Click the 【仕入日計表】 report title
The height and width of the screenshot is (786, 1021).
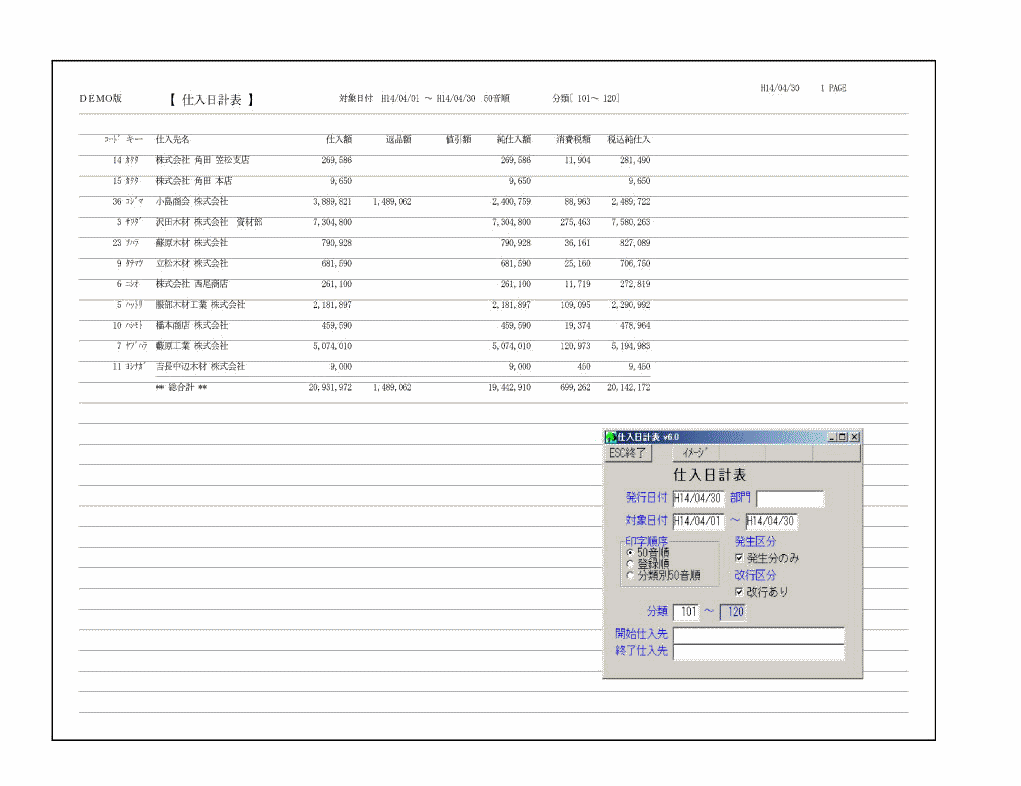coord(212,100)
